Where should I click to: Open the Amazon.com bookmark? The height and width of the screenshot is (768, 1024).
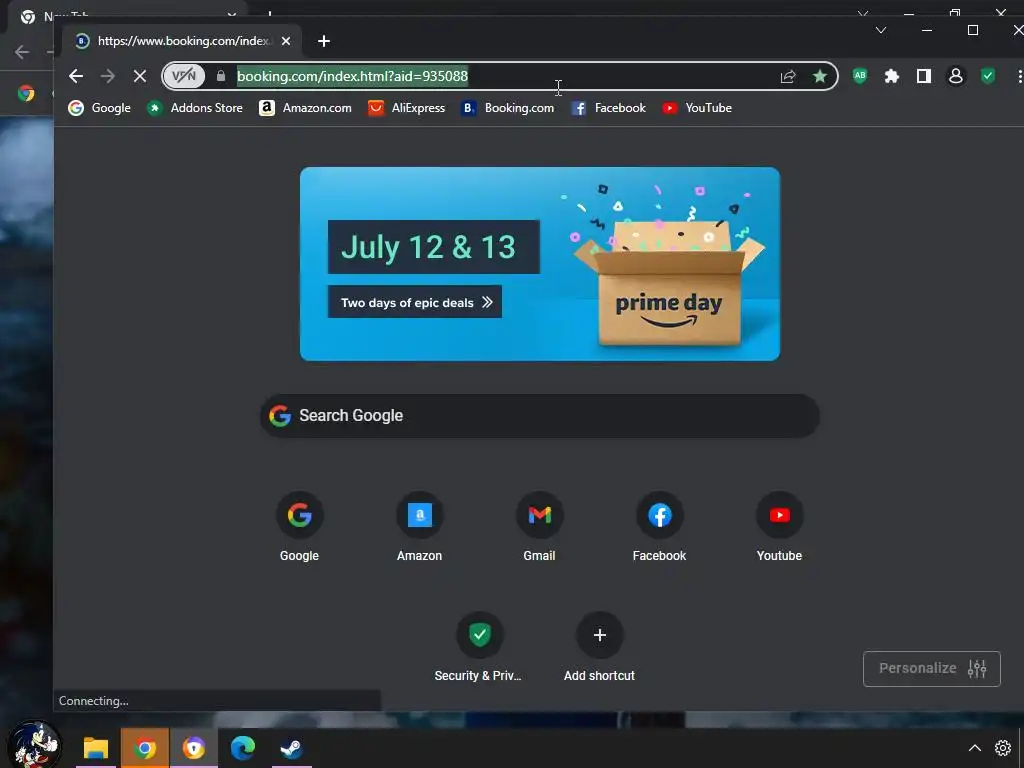click(306, 108)
